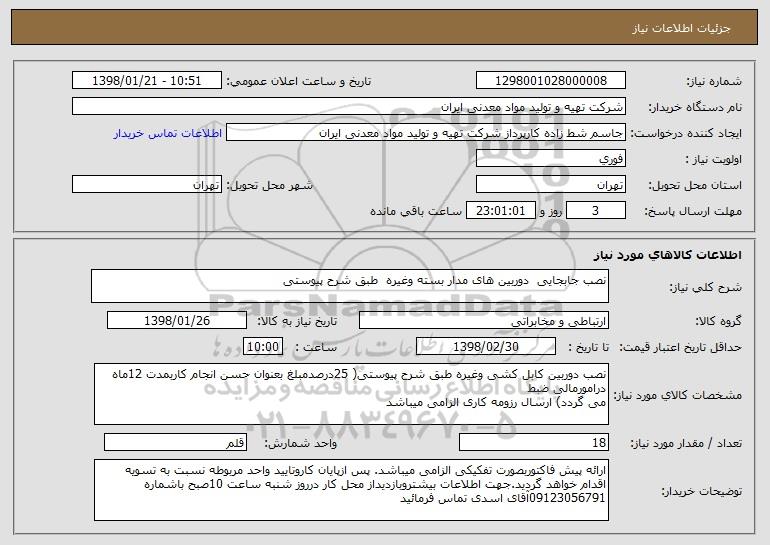Click the remaining time field 23:01:01

click(x=500, y=211)
